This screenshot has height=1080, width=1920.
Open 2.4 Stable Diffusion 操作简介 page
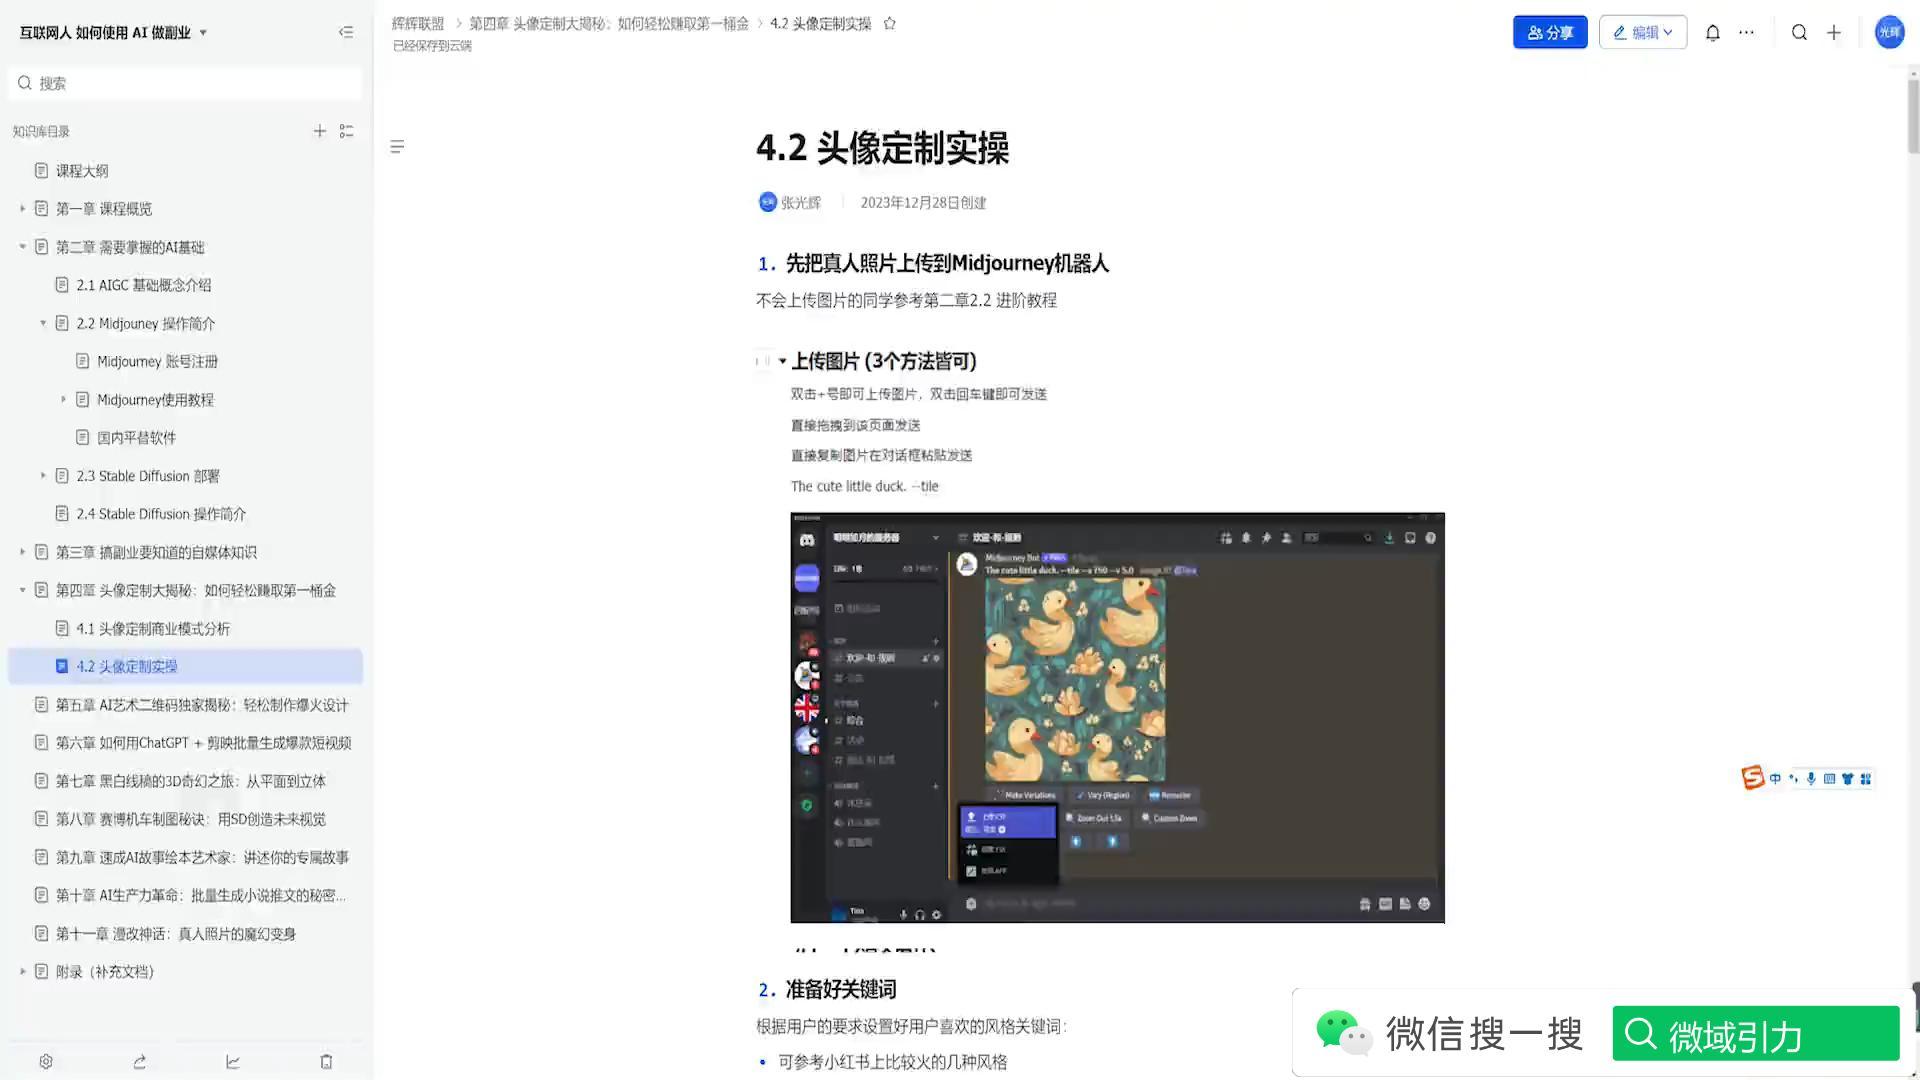point(161,514)
